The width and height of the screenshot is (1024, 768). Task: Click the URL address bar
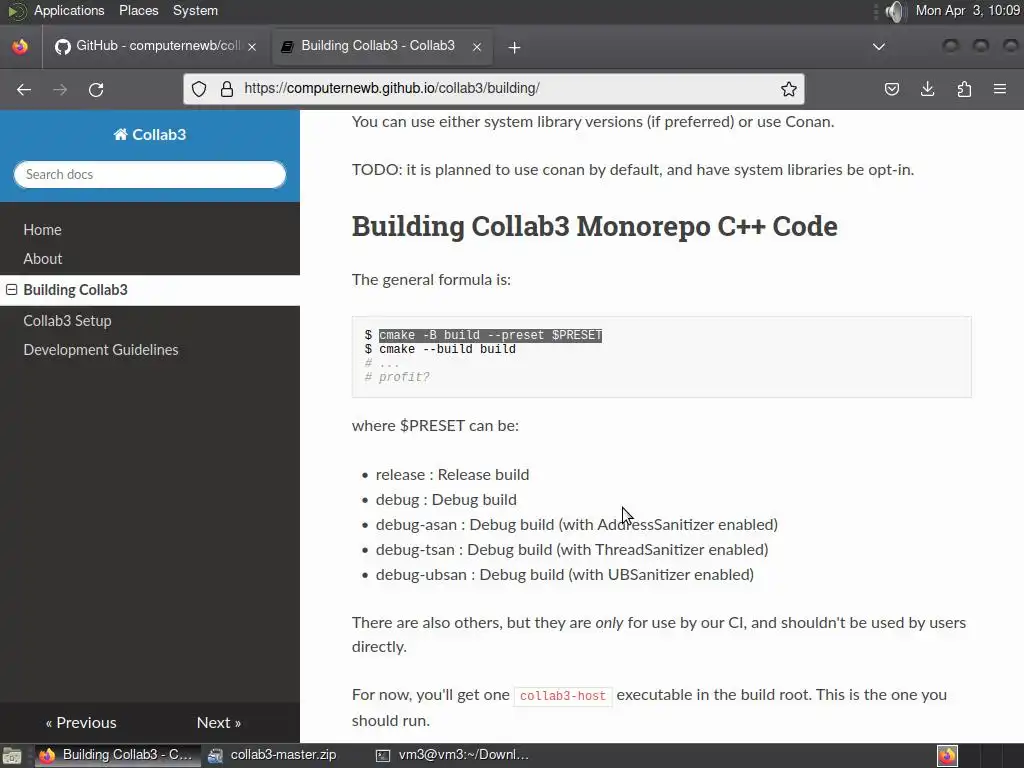click(x=496, y=89)
